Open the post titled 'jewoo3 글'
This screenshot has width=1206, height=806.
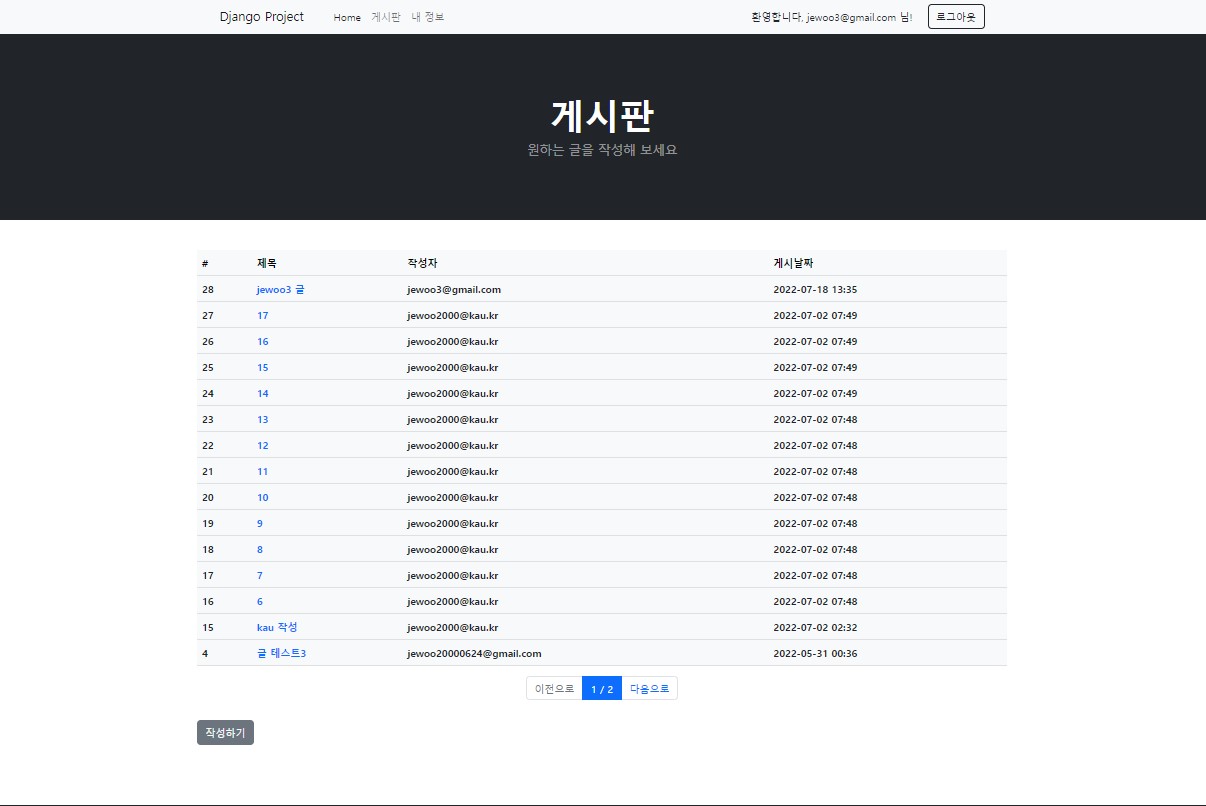coord(280,289)
